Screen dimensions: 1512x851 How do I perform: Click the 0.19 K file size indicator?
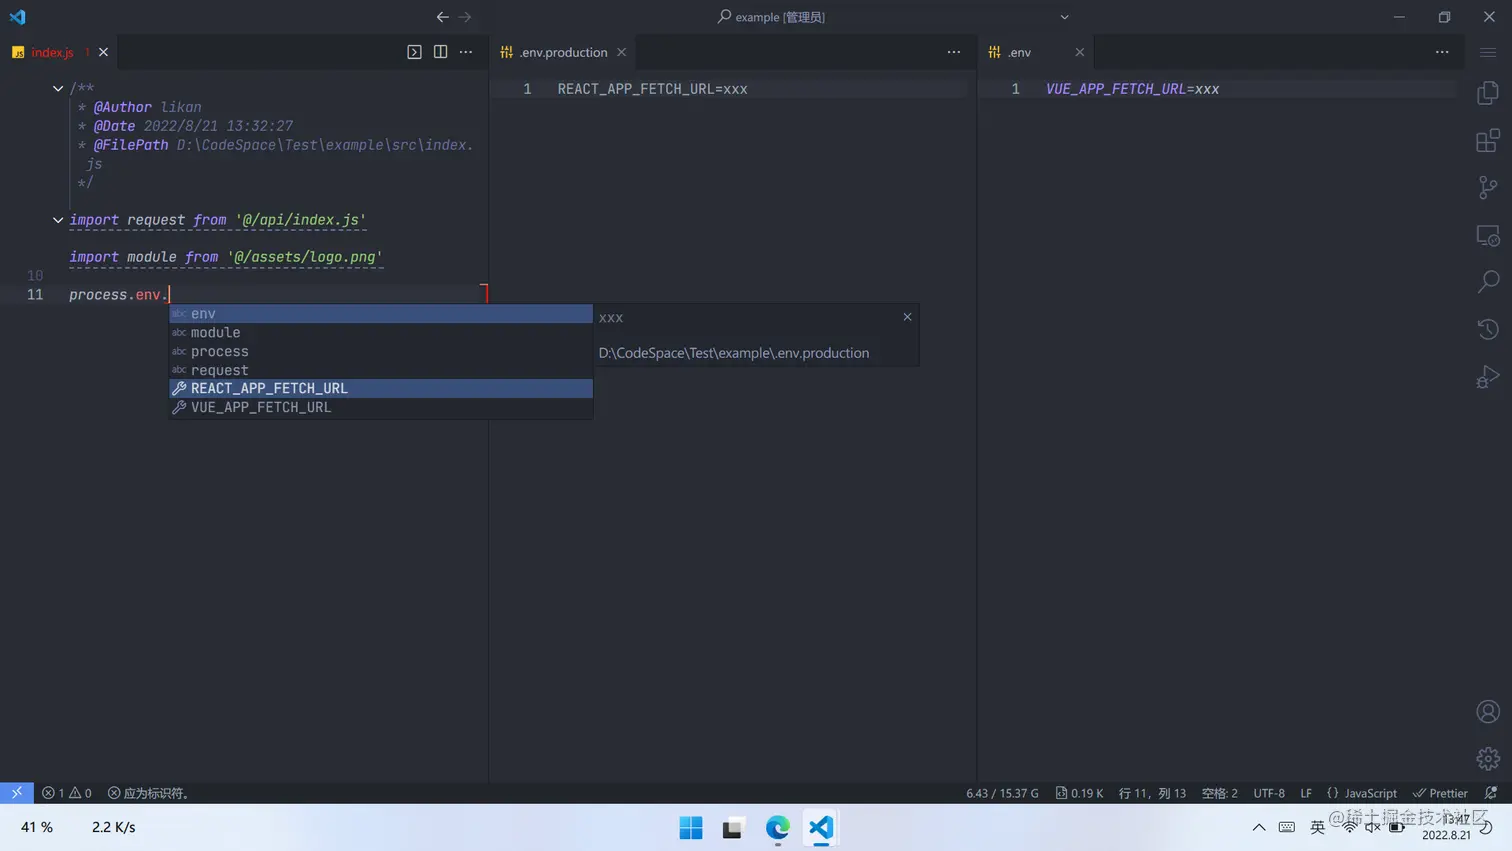tap(1080, 793)
